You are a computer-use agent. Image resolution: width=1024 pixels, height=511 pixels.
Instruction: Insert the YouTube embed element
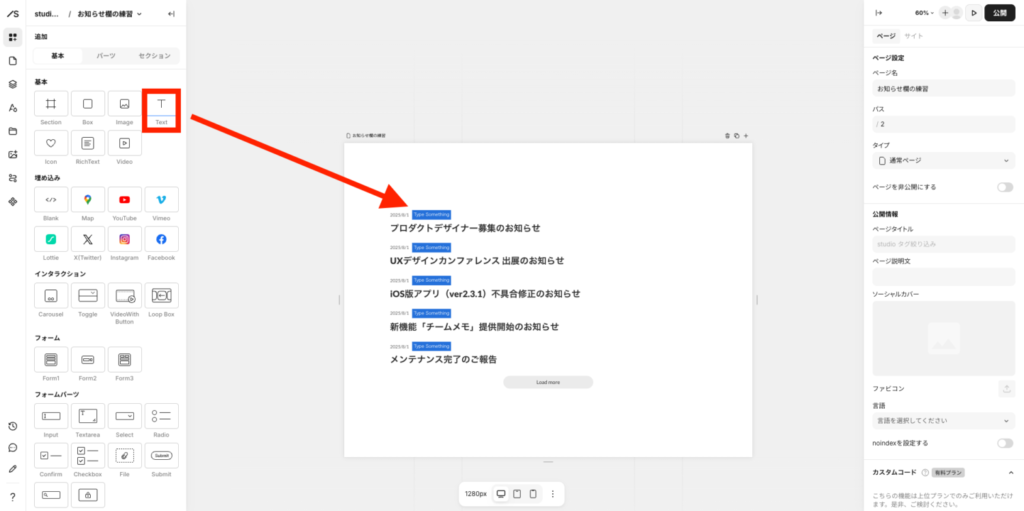(124, 200)
